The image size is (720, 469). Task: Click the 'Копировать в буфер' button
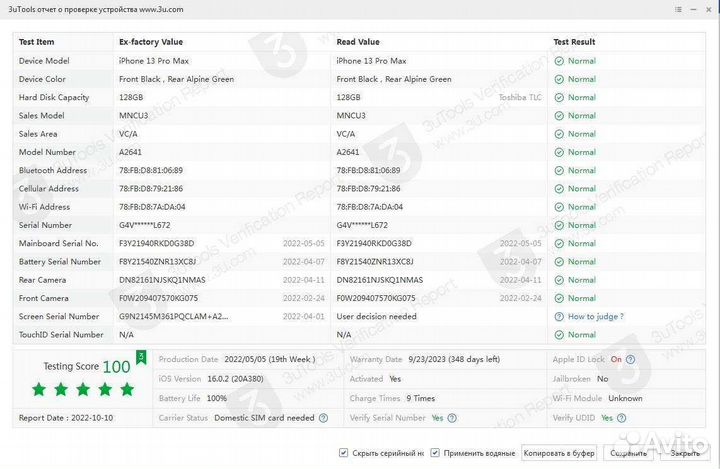point(559,453)
